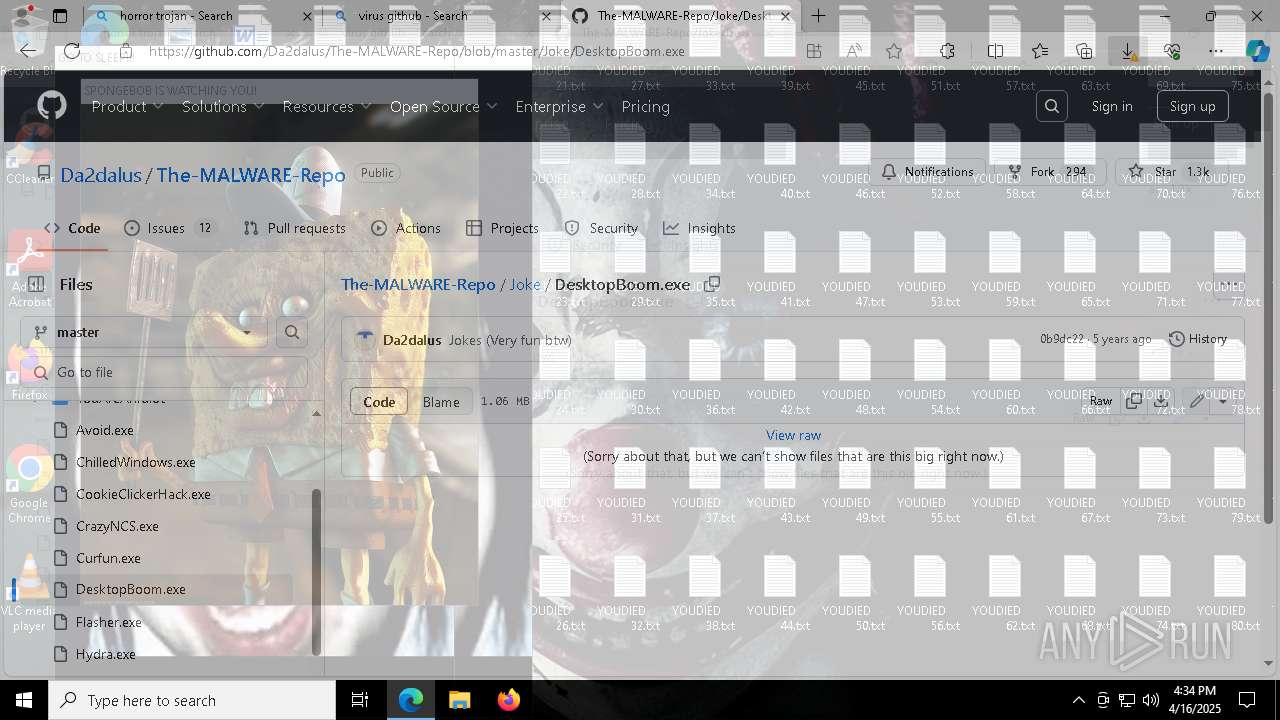Open the GitHub search magnifier
Screen dimensions: 1280x720
[1051, 106]
